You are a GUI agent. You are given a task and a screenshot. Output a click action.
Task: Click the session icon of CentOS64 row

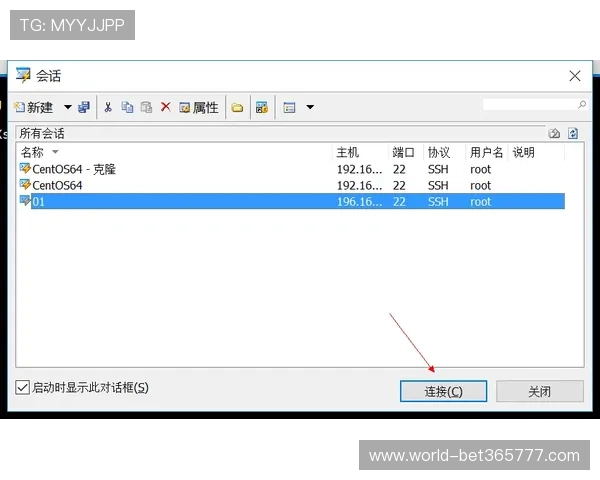(25, 184)
